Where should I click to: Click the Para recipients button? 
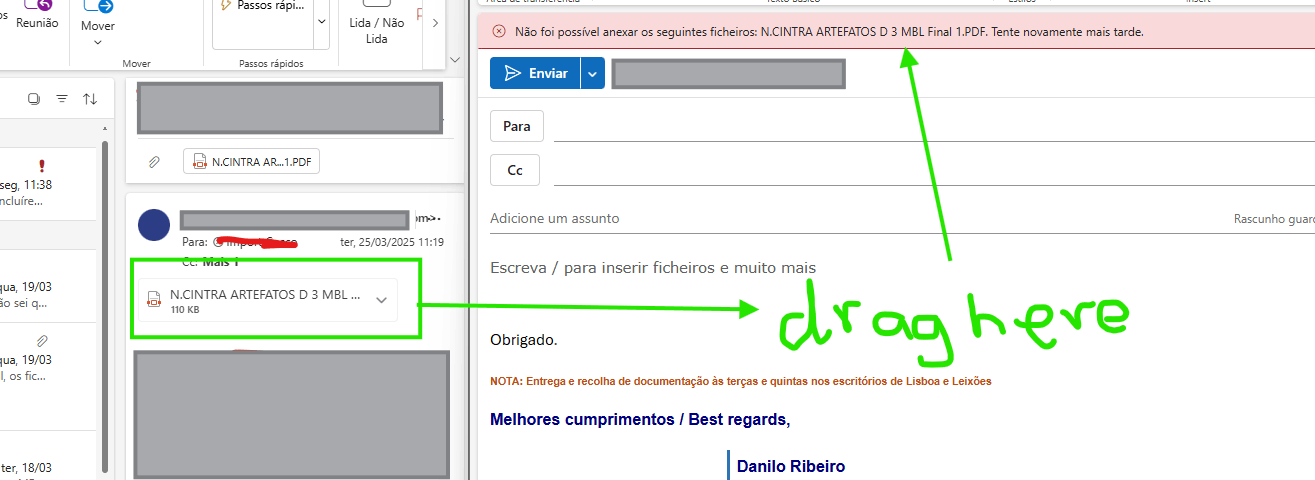[x=517, y=126]
